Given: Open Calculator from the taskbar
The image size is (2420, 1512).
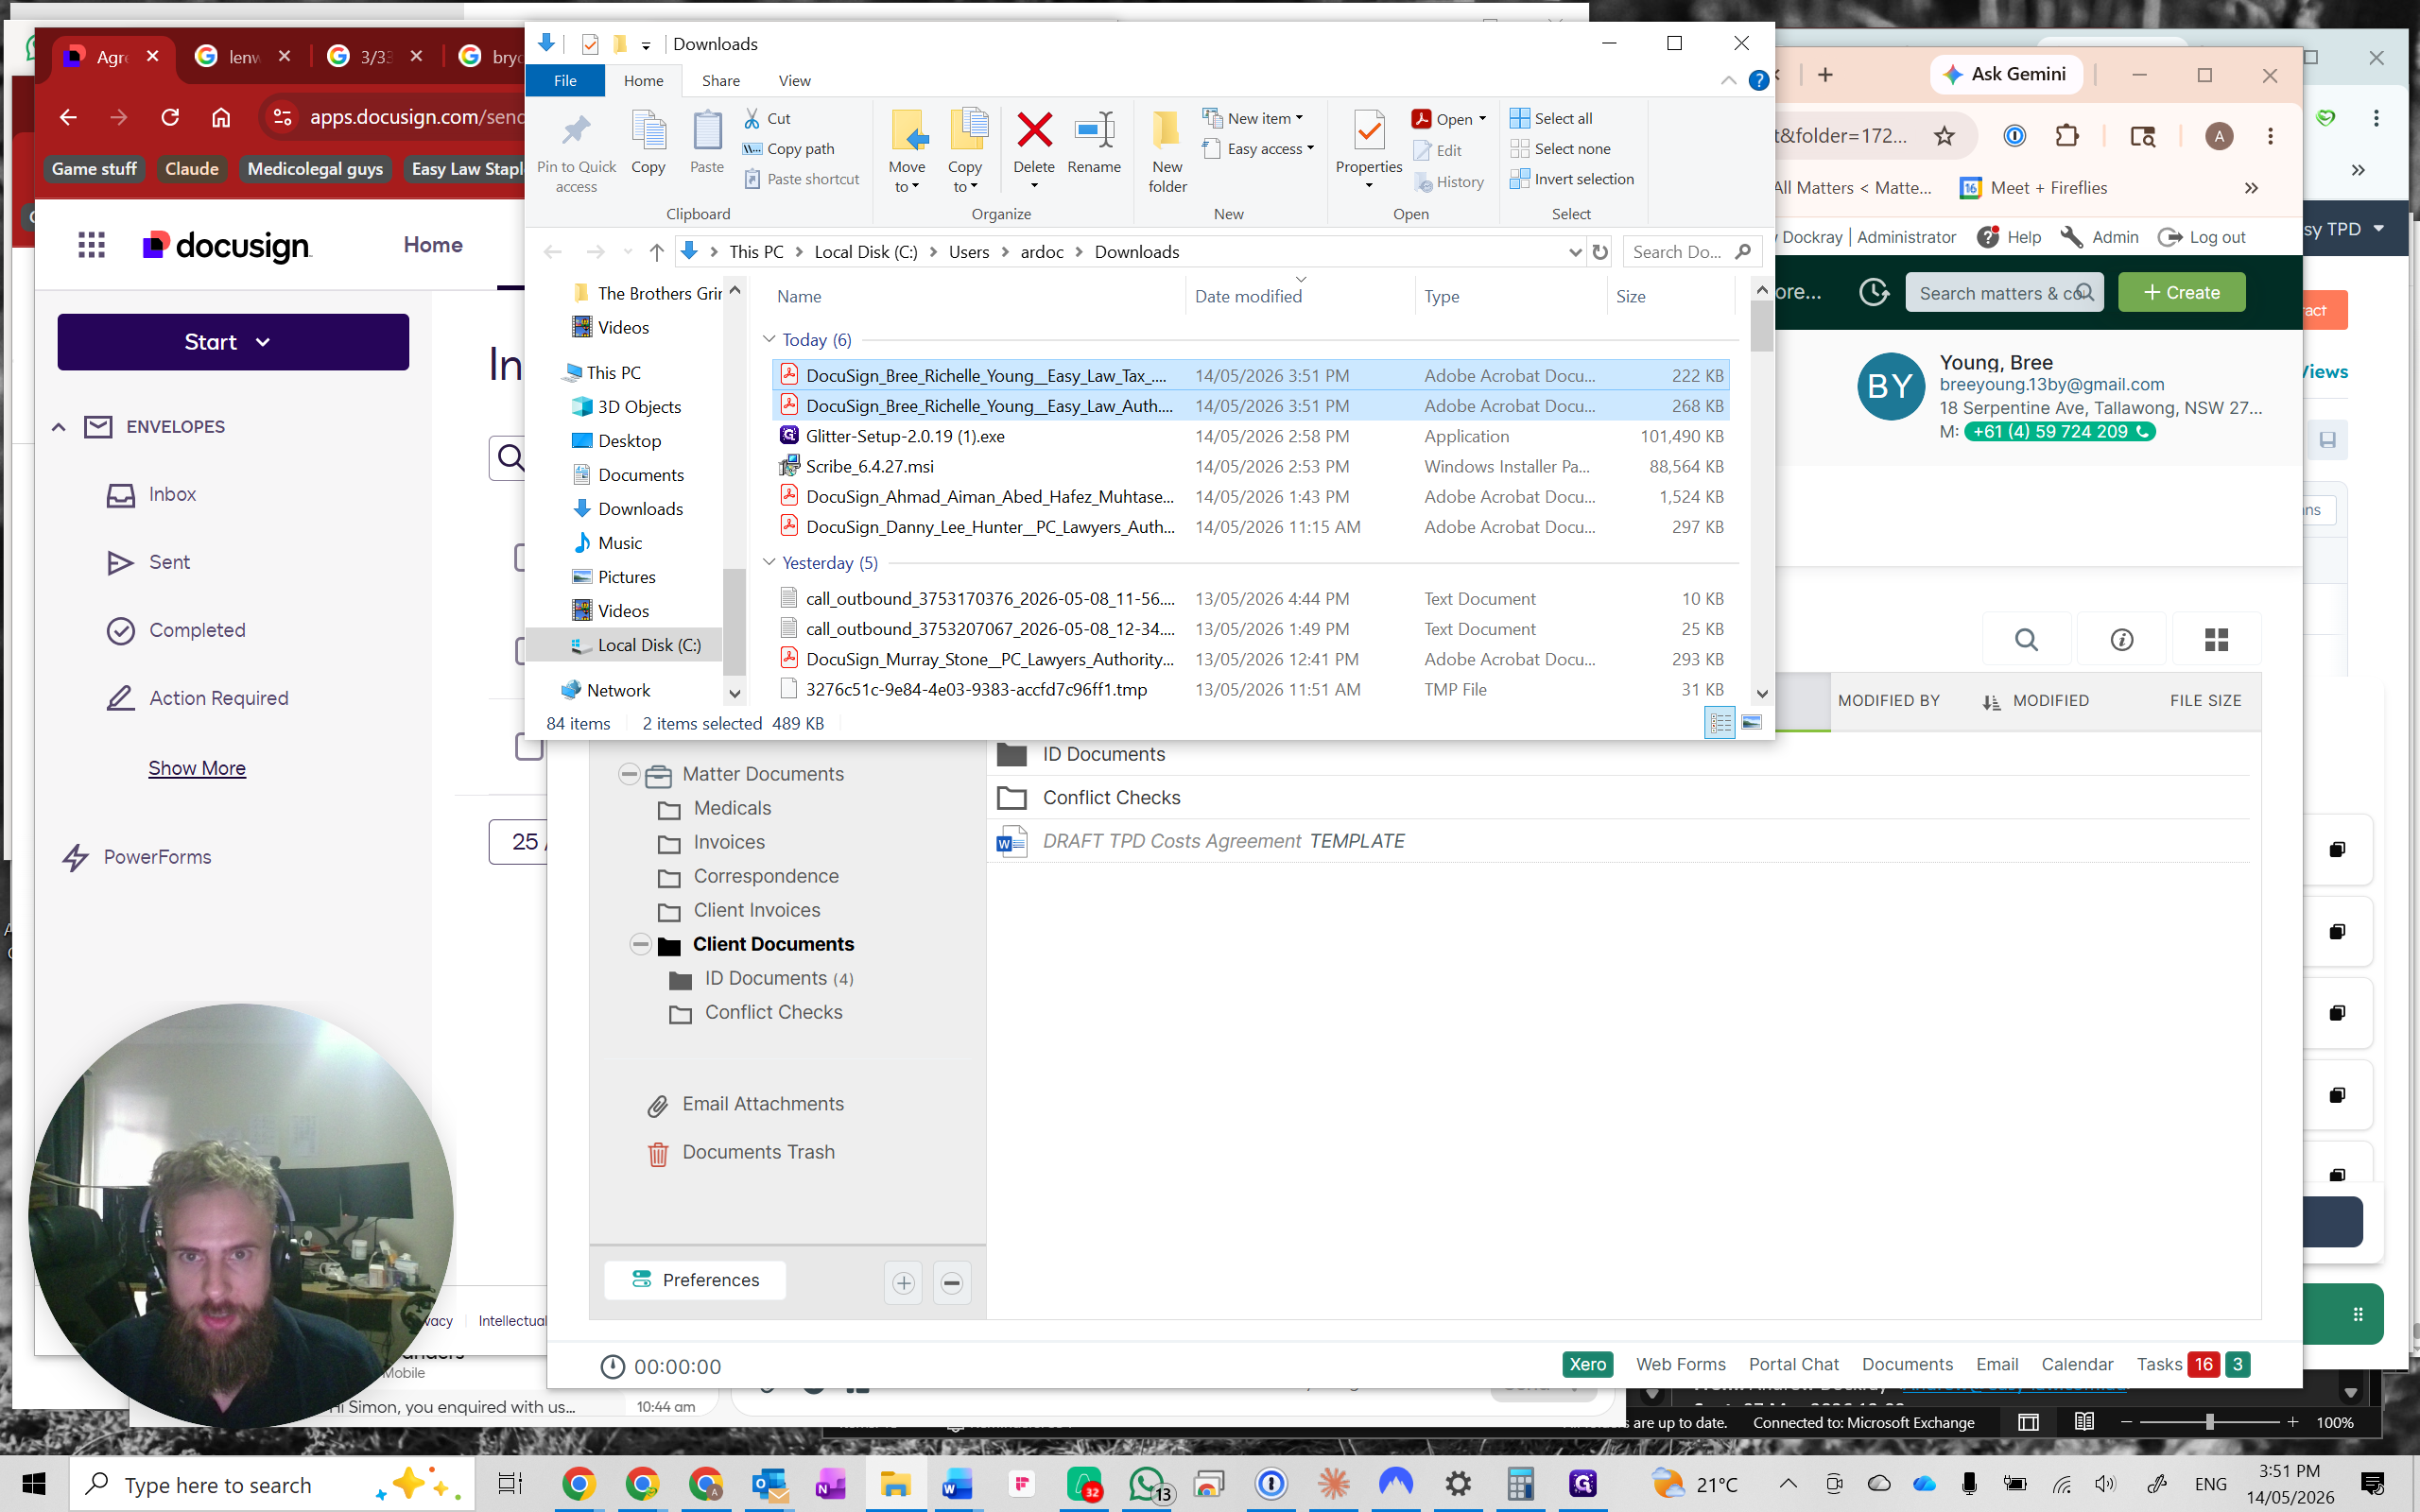Looking at the screenshot, I should 1521,1484.
